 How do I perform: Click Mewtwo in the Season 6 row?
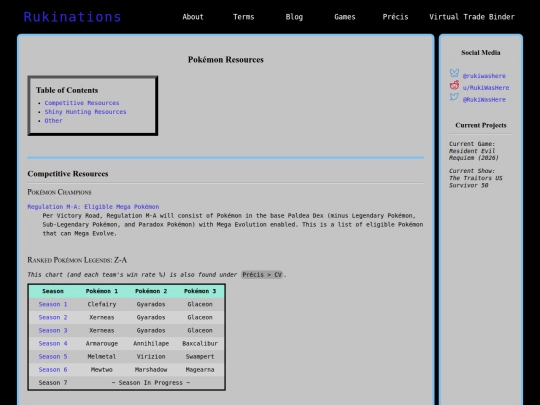pos(102,370)
